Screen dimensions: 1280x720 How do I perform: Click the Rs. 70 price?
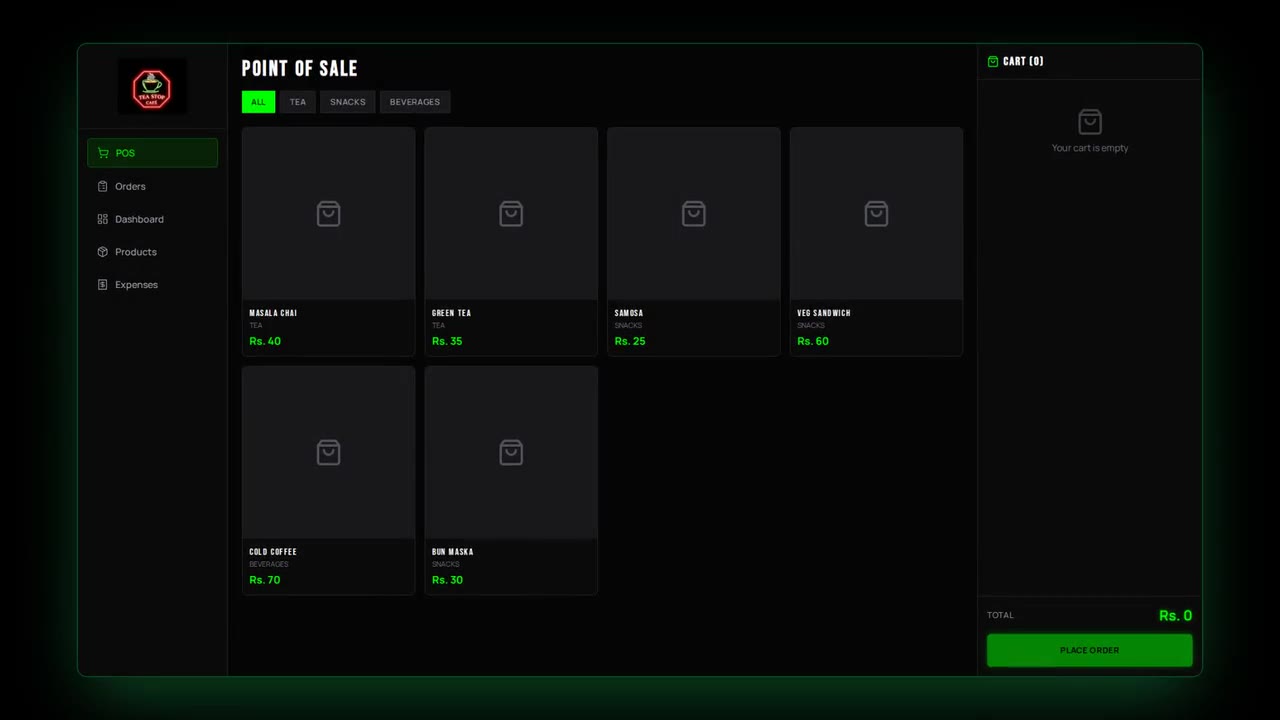265,580
